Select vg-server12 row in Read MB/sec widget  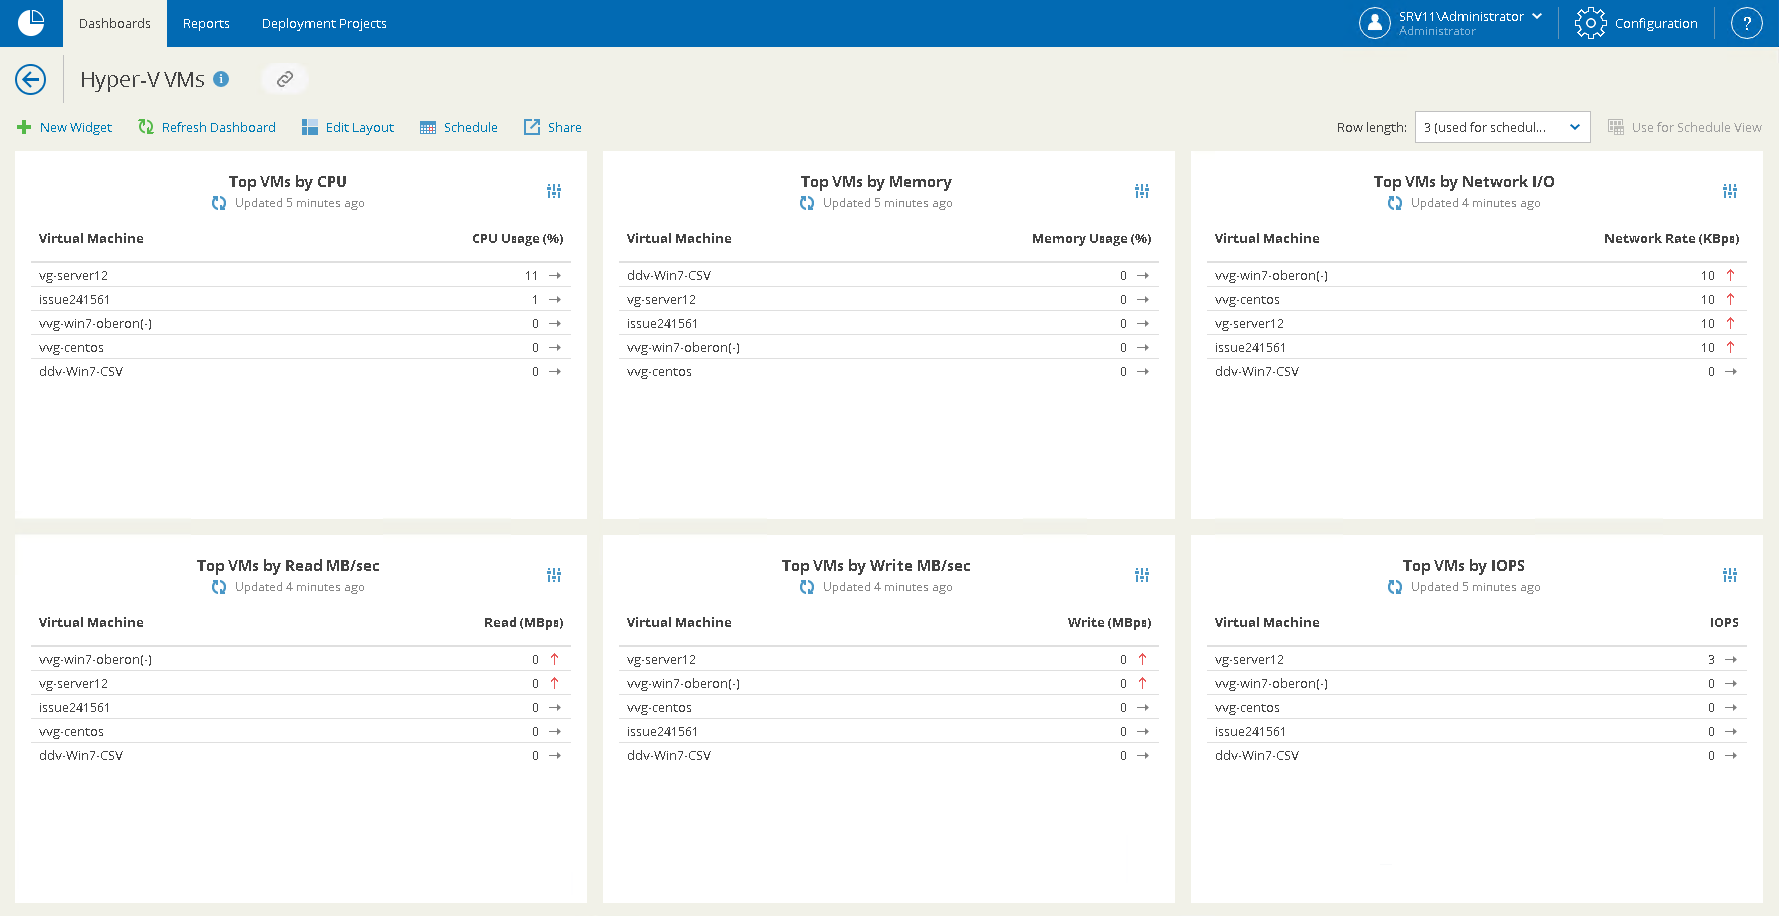point(301,683)
